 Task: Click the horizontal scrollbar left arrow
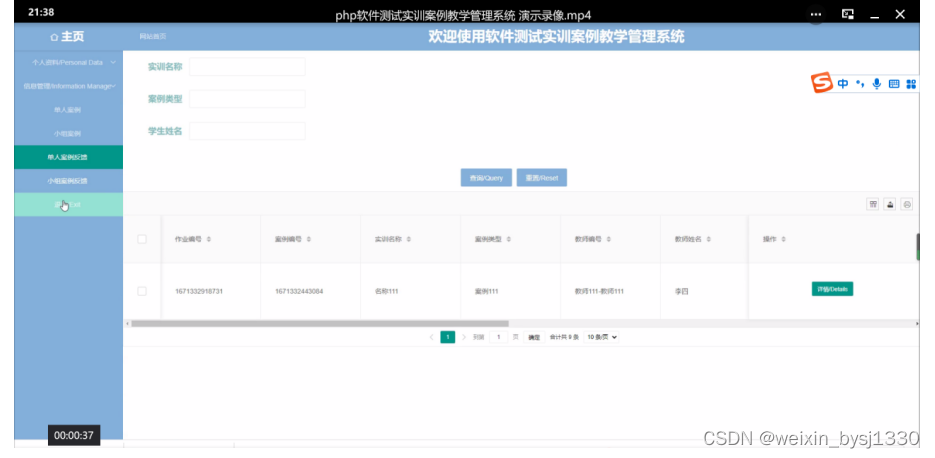(x=127, y=324)
